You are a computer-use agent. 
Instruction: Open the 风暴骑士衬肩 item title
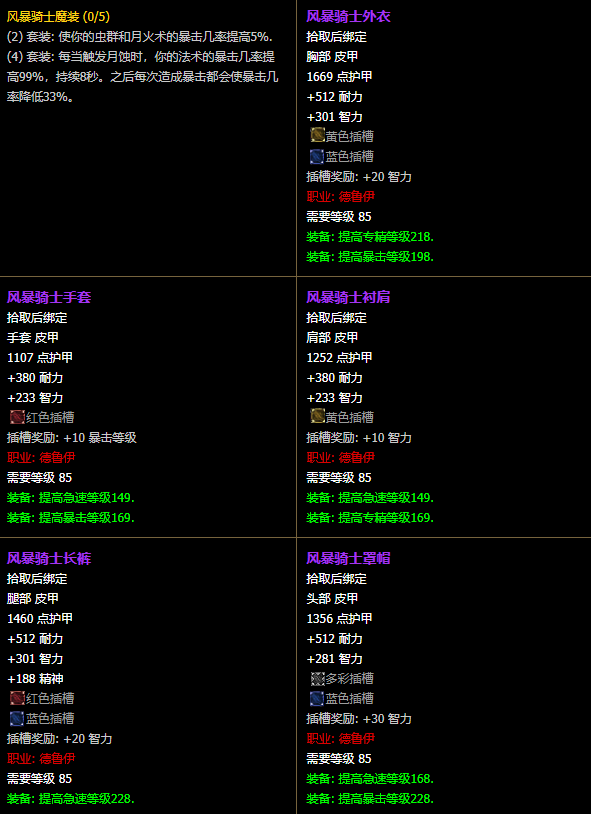(x=348, y=297)
